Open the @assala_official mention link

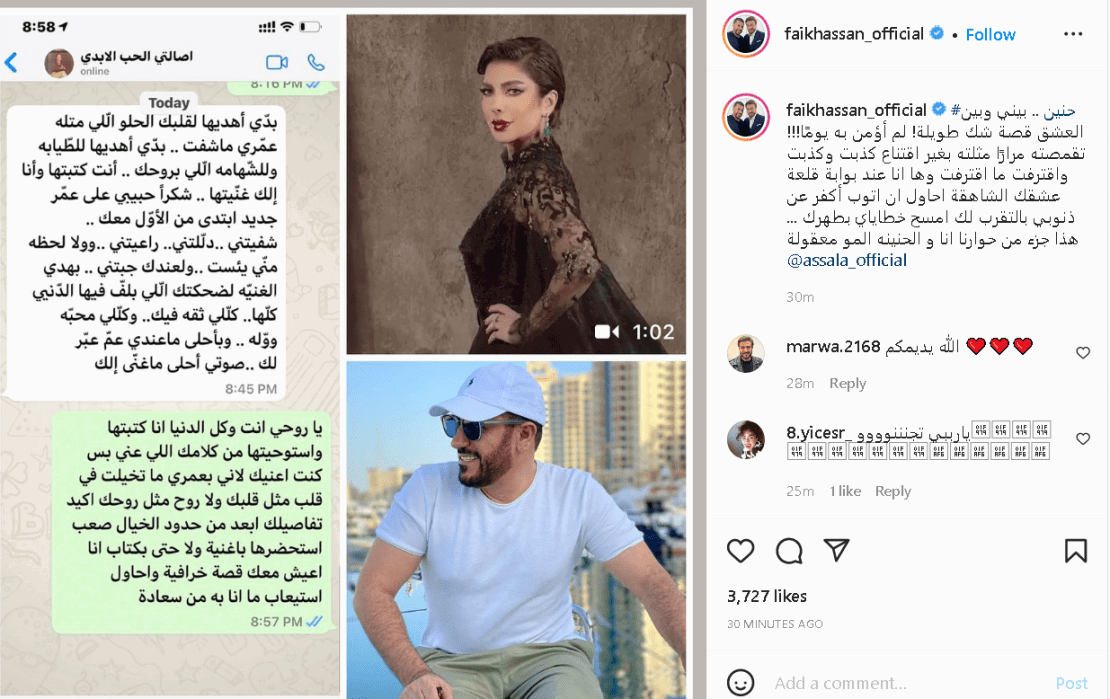tap(847, 261)
